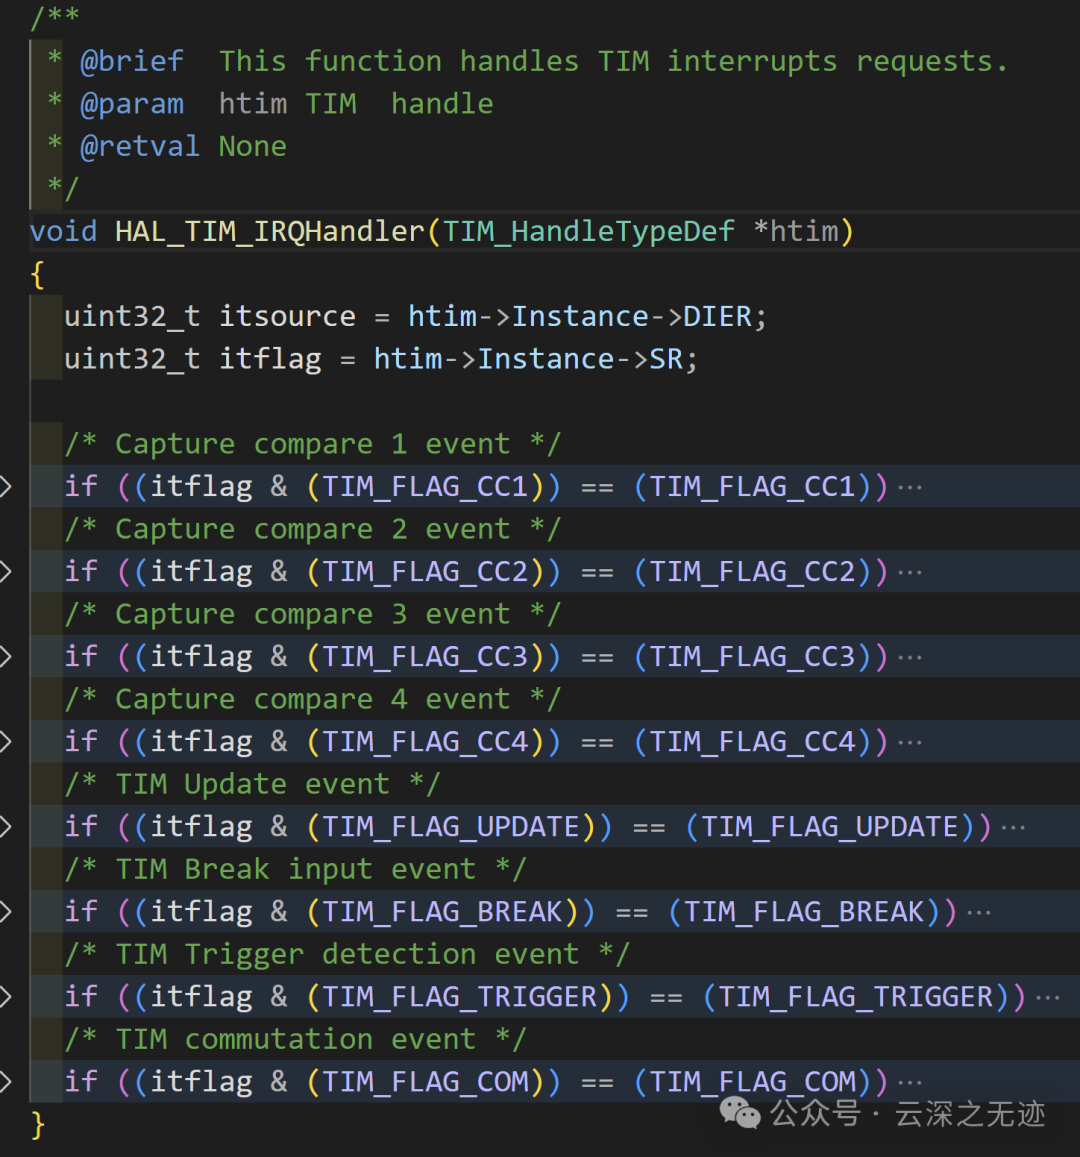Viewport: 1080px width, 1157px height.
Task: Click the DIER register member
Action: (718, 317)
